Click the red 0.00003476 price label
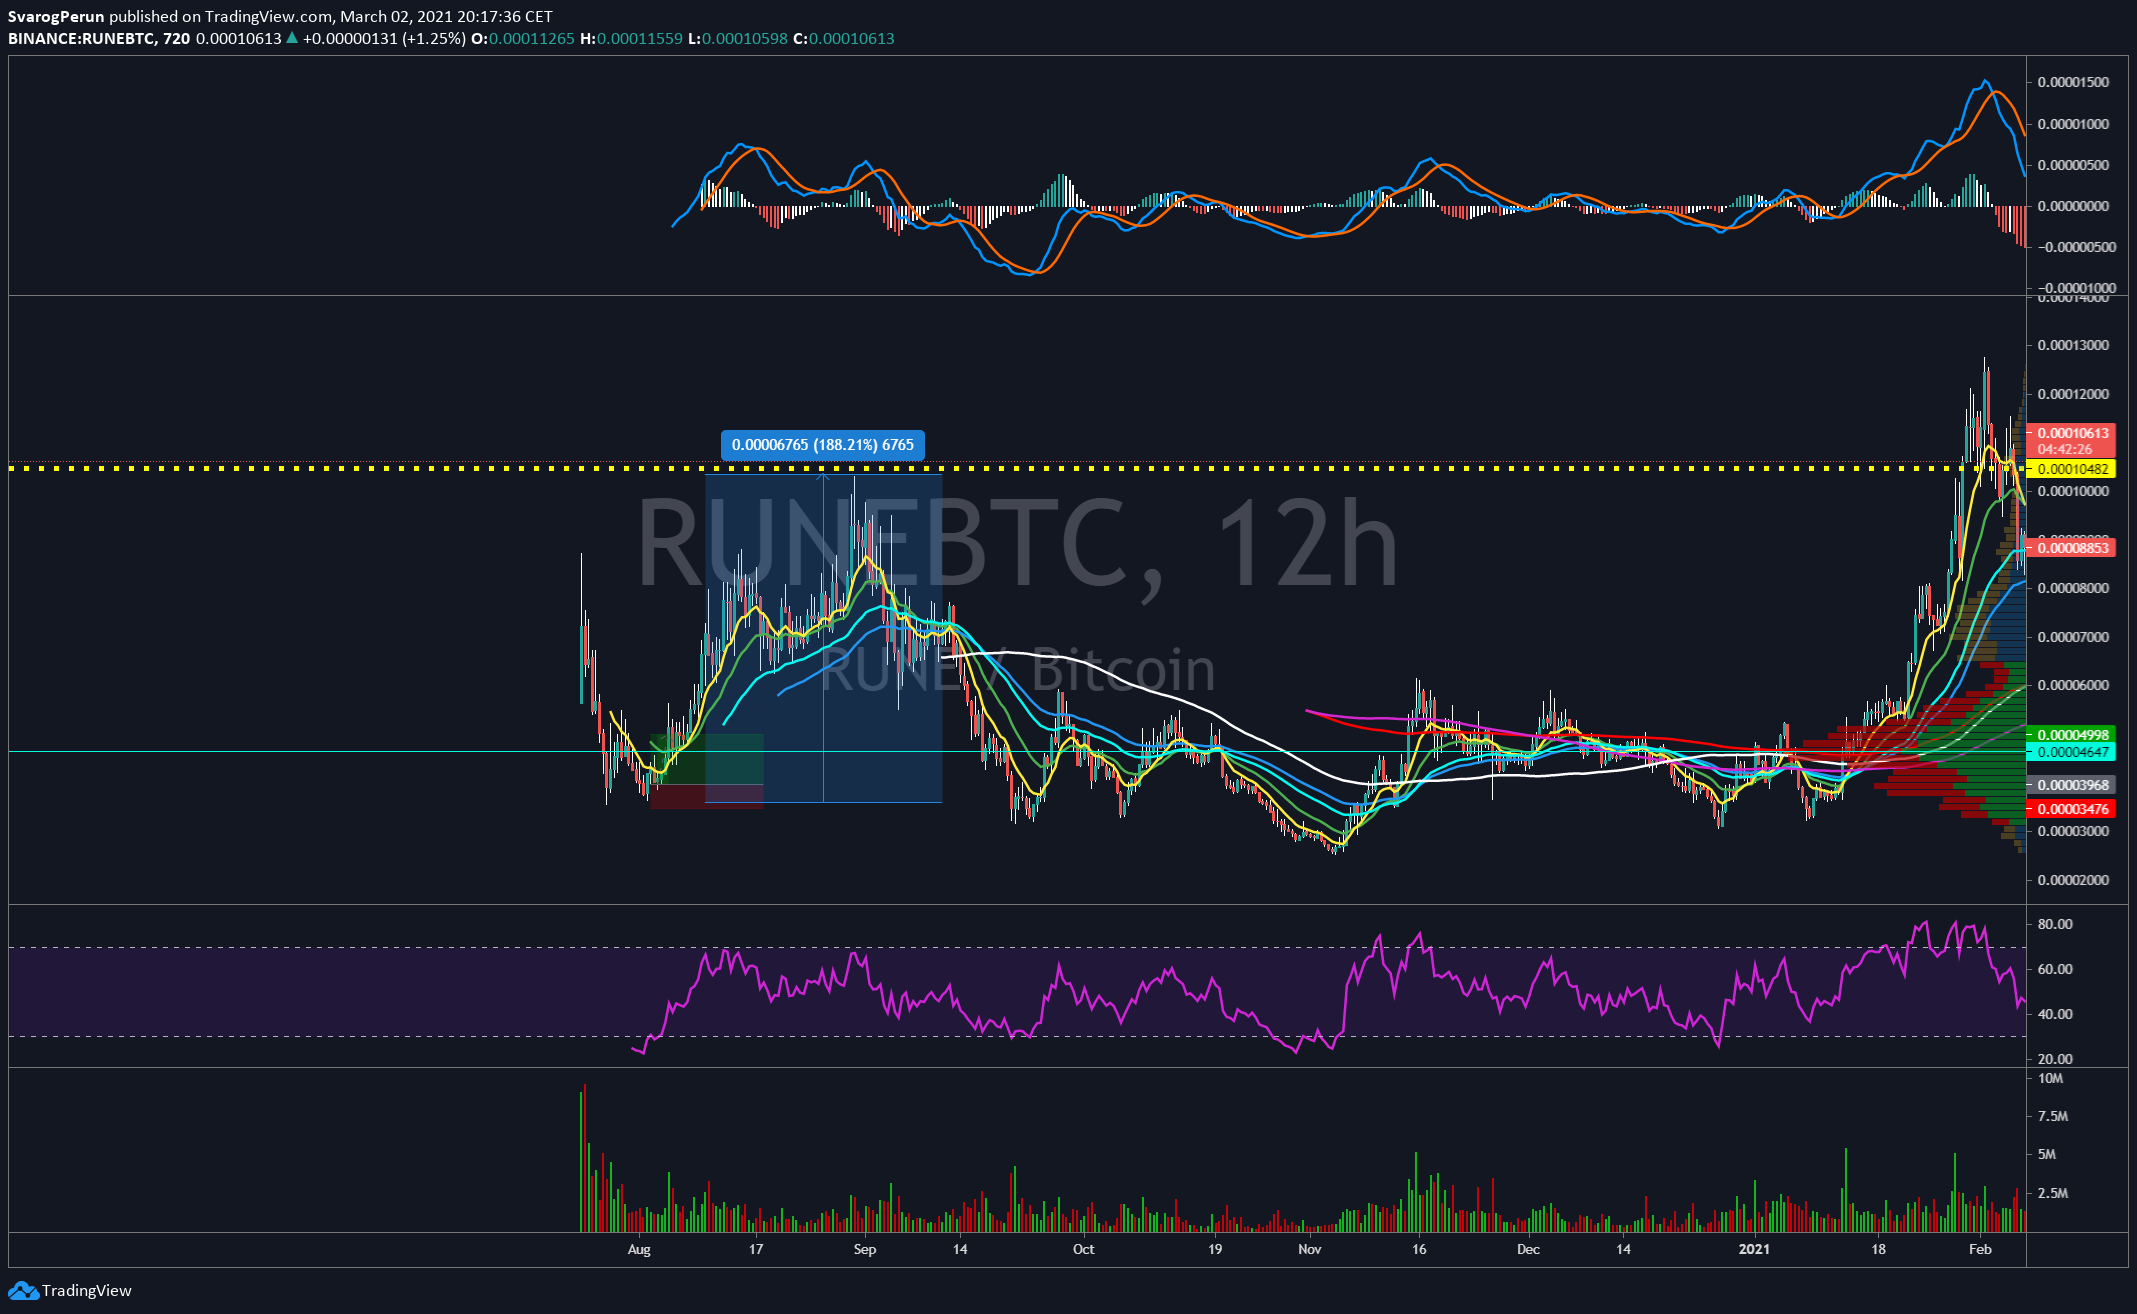The width and height of the screenshot is (2137, 1314). pyautogui.click(x=2073, y=809)
